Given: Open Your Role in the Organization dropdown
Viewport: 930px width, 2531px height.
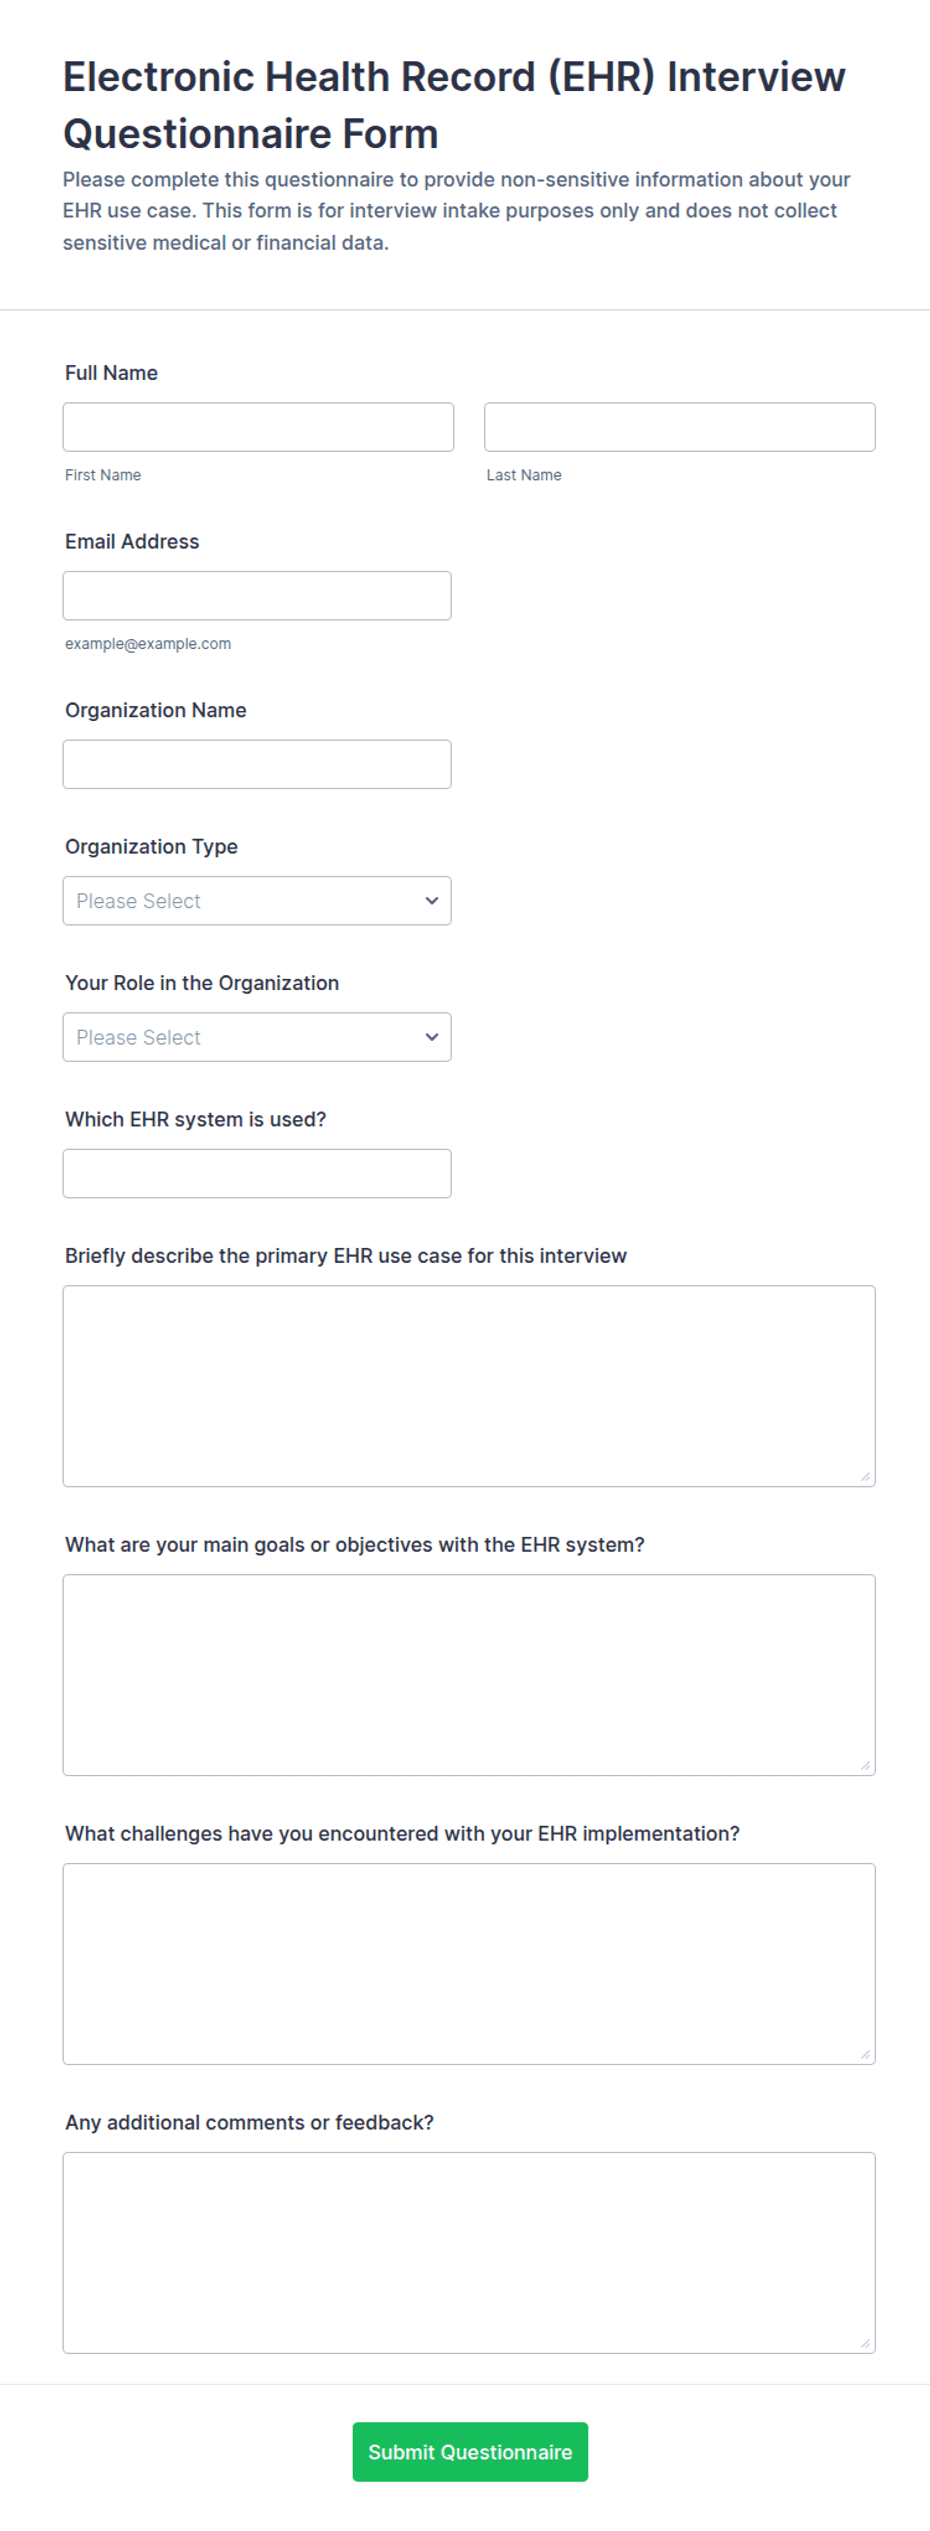Looking at the screenshot, I should (x=257, y=1038).
